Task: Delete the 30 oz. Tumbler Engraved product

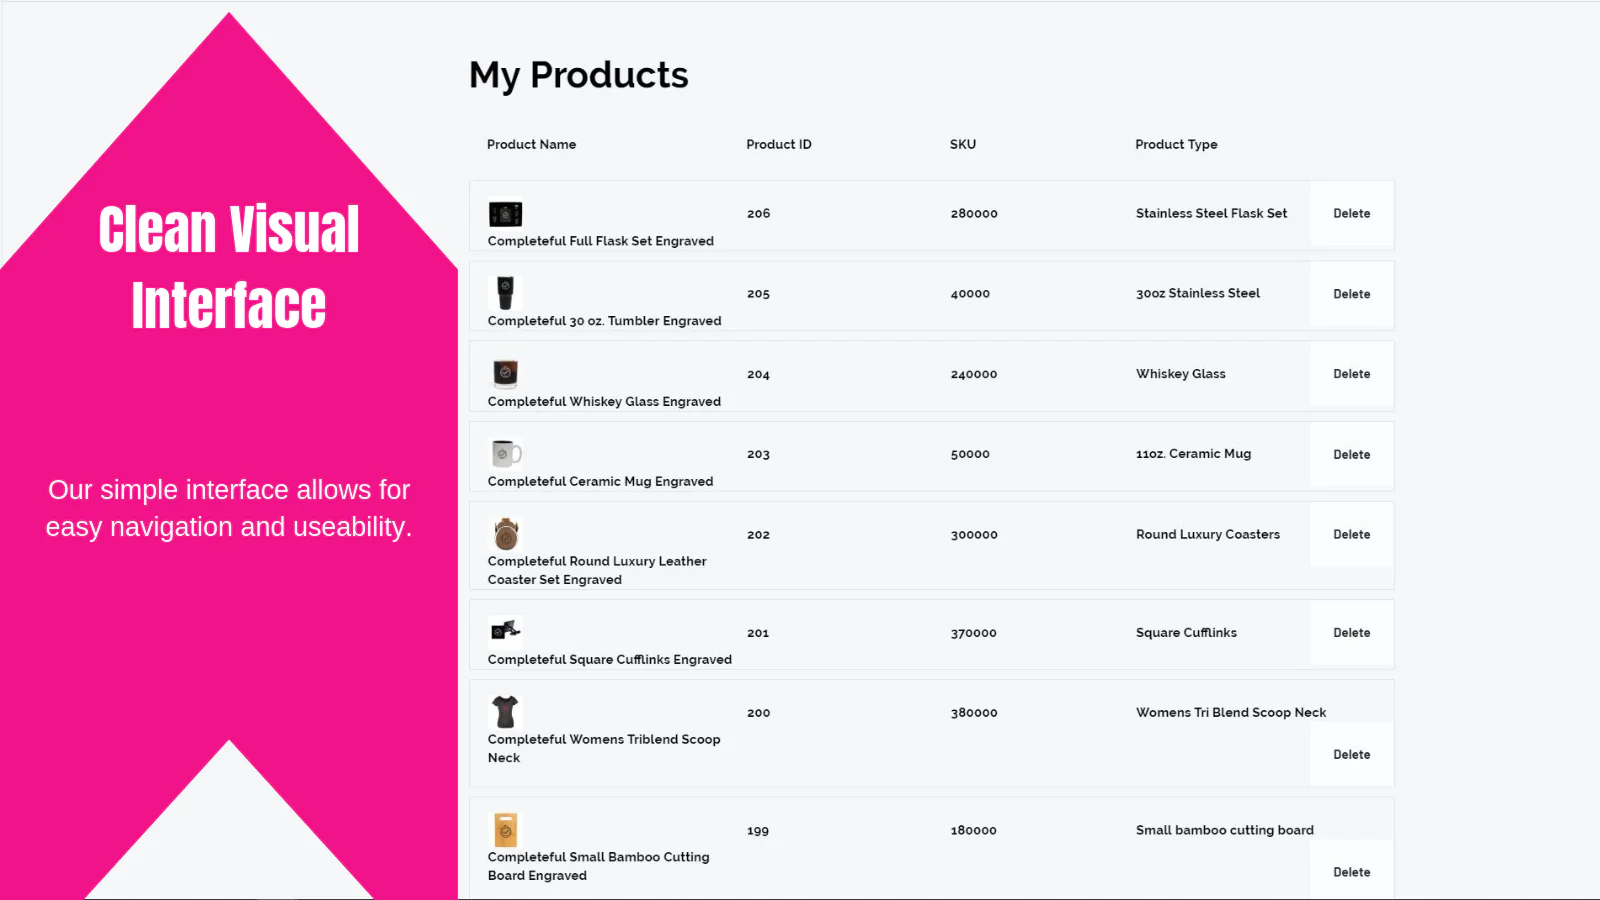Action: 1351,294
